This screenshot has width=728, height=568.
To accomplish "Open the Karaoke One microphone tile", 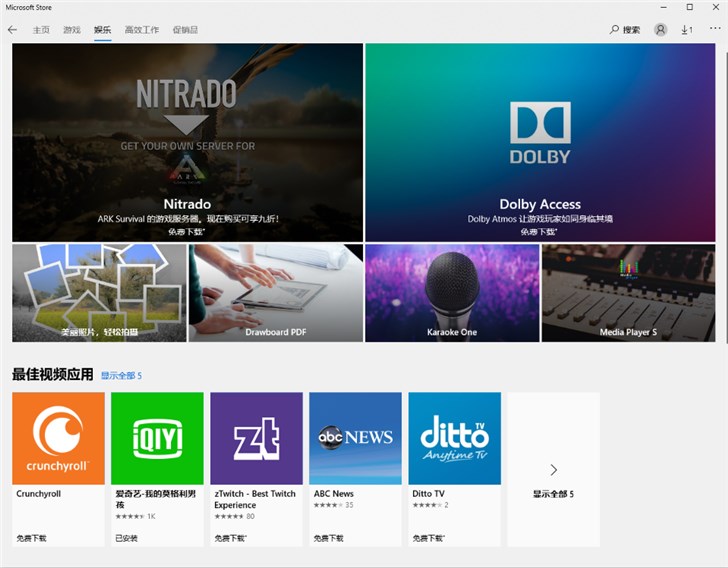I will tap(452, 293).
